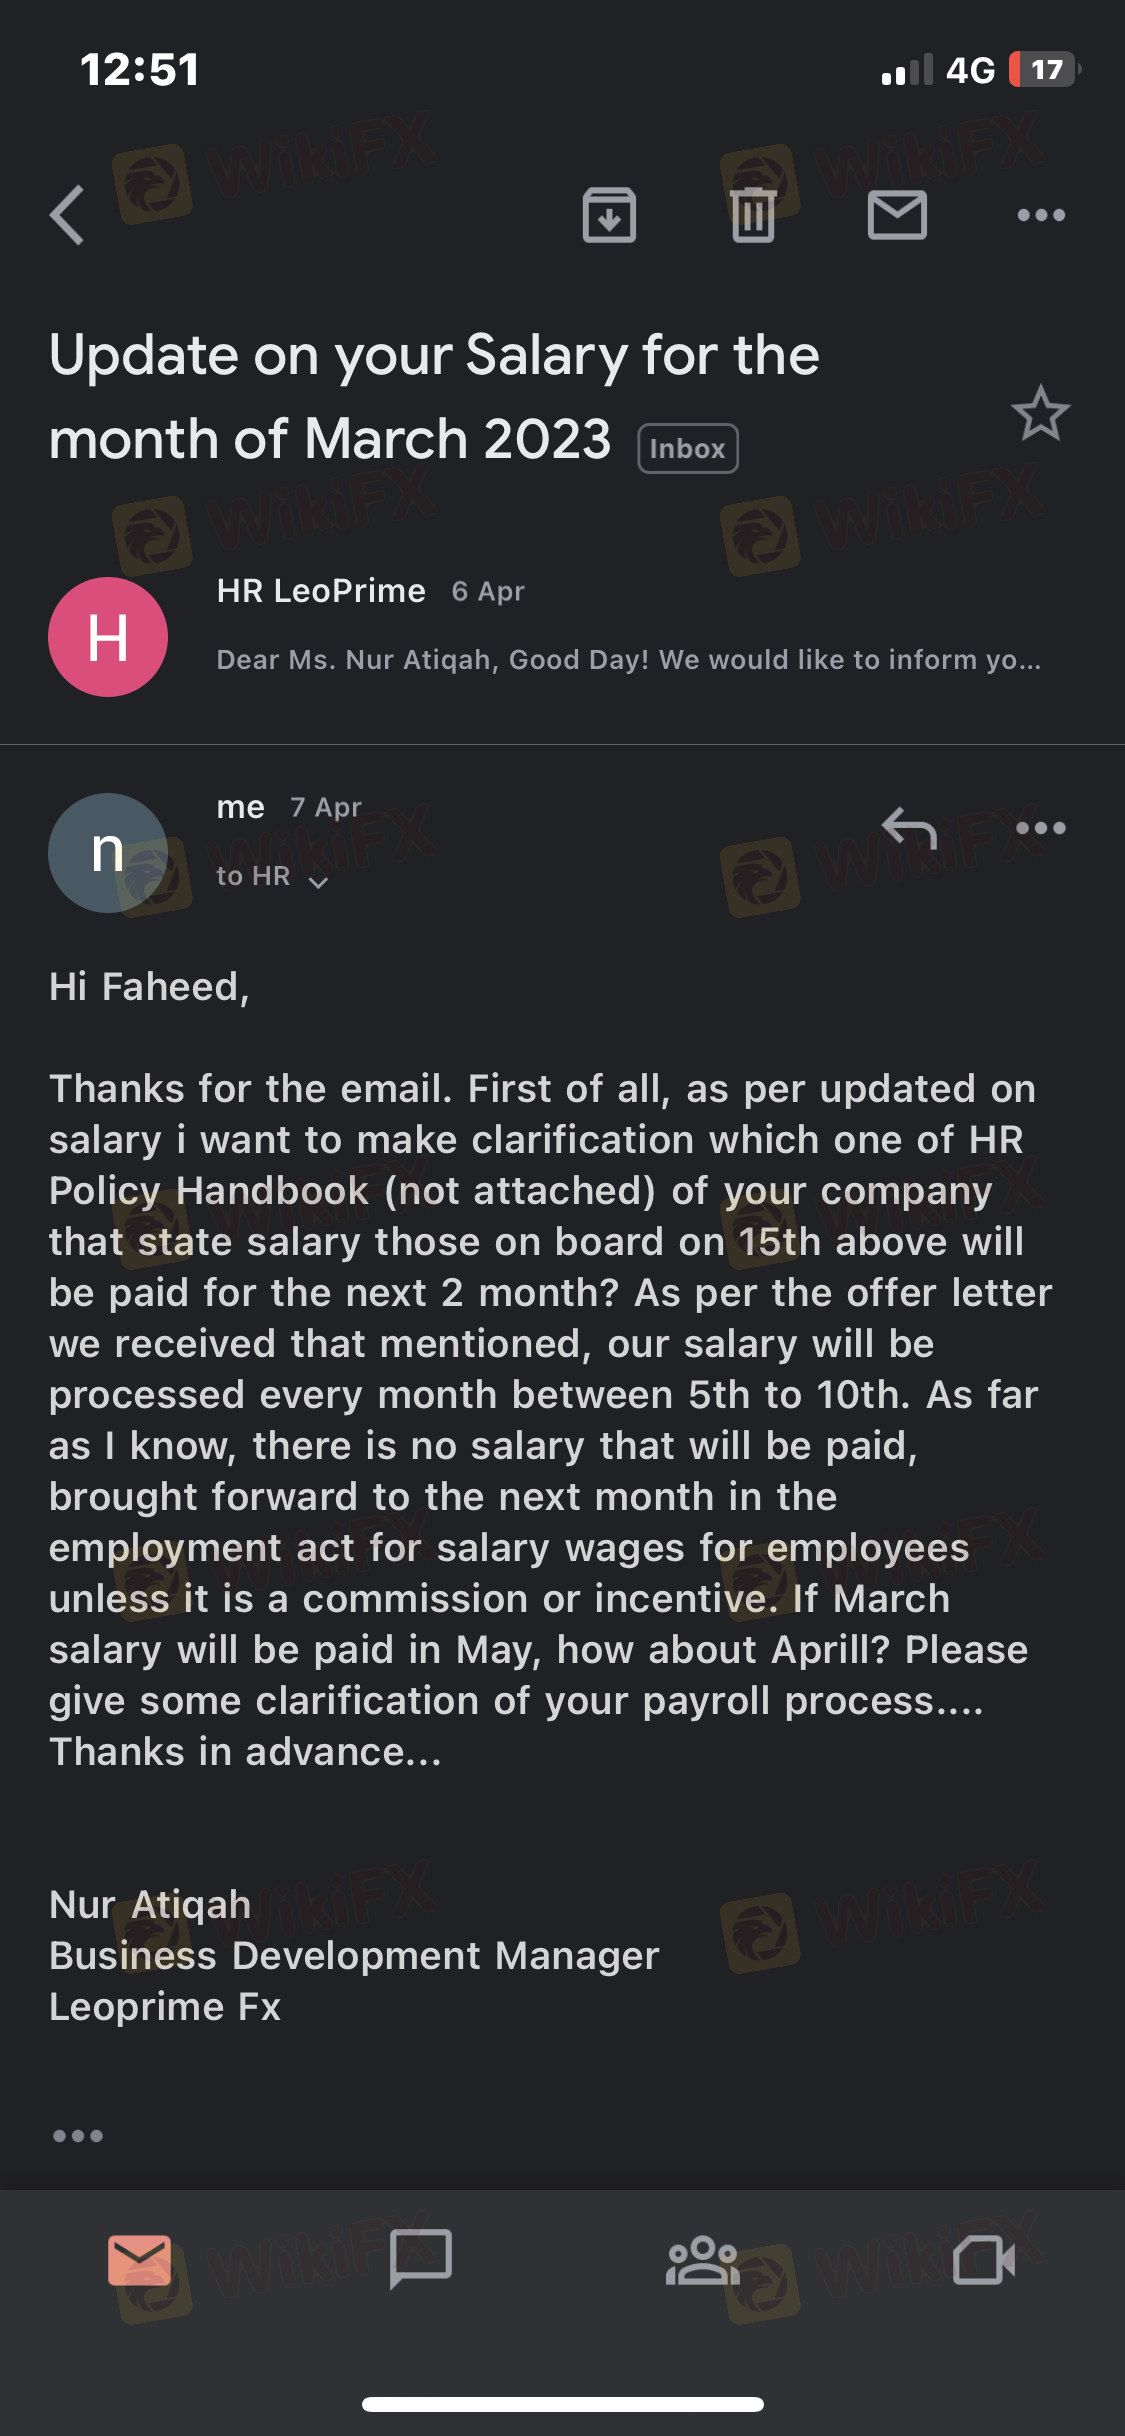Go back to the inbox list
The height and width of the screenshot is (2436, 1125).
click(67, 215)
